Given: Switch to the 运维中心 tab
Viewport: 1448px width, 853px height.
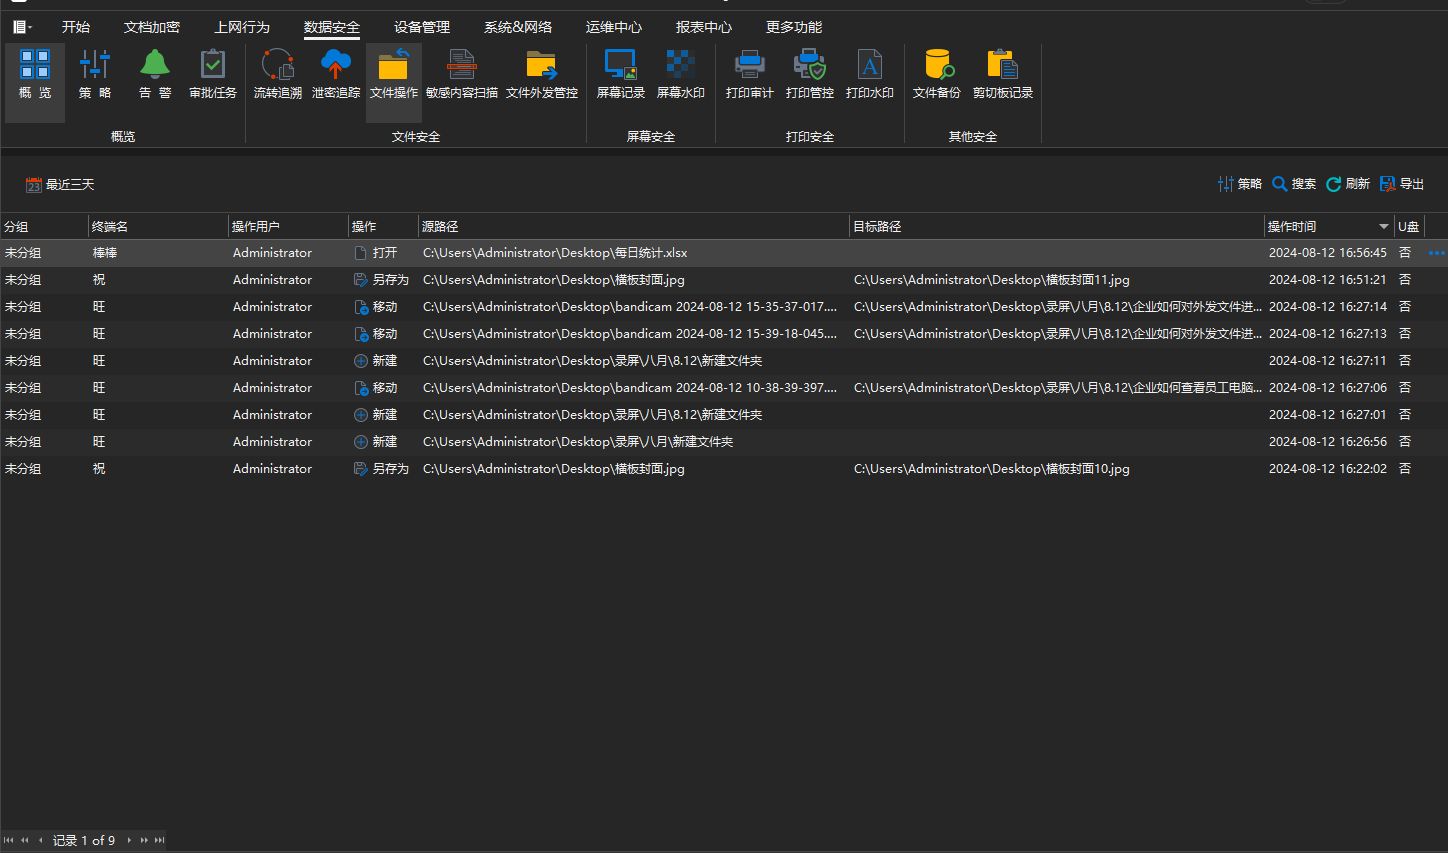Looking at the screenshot, I should (x=614, y=27).
